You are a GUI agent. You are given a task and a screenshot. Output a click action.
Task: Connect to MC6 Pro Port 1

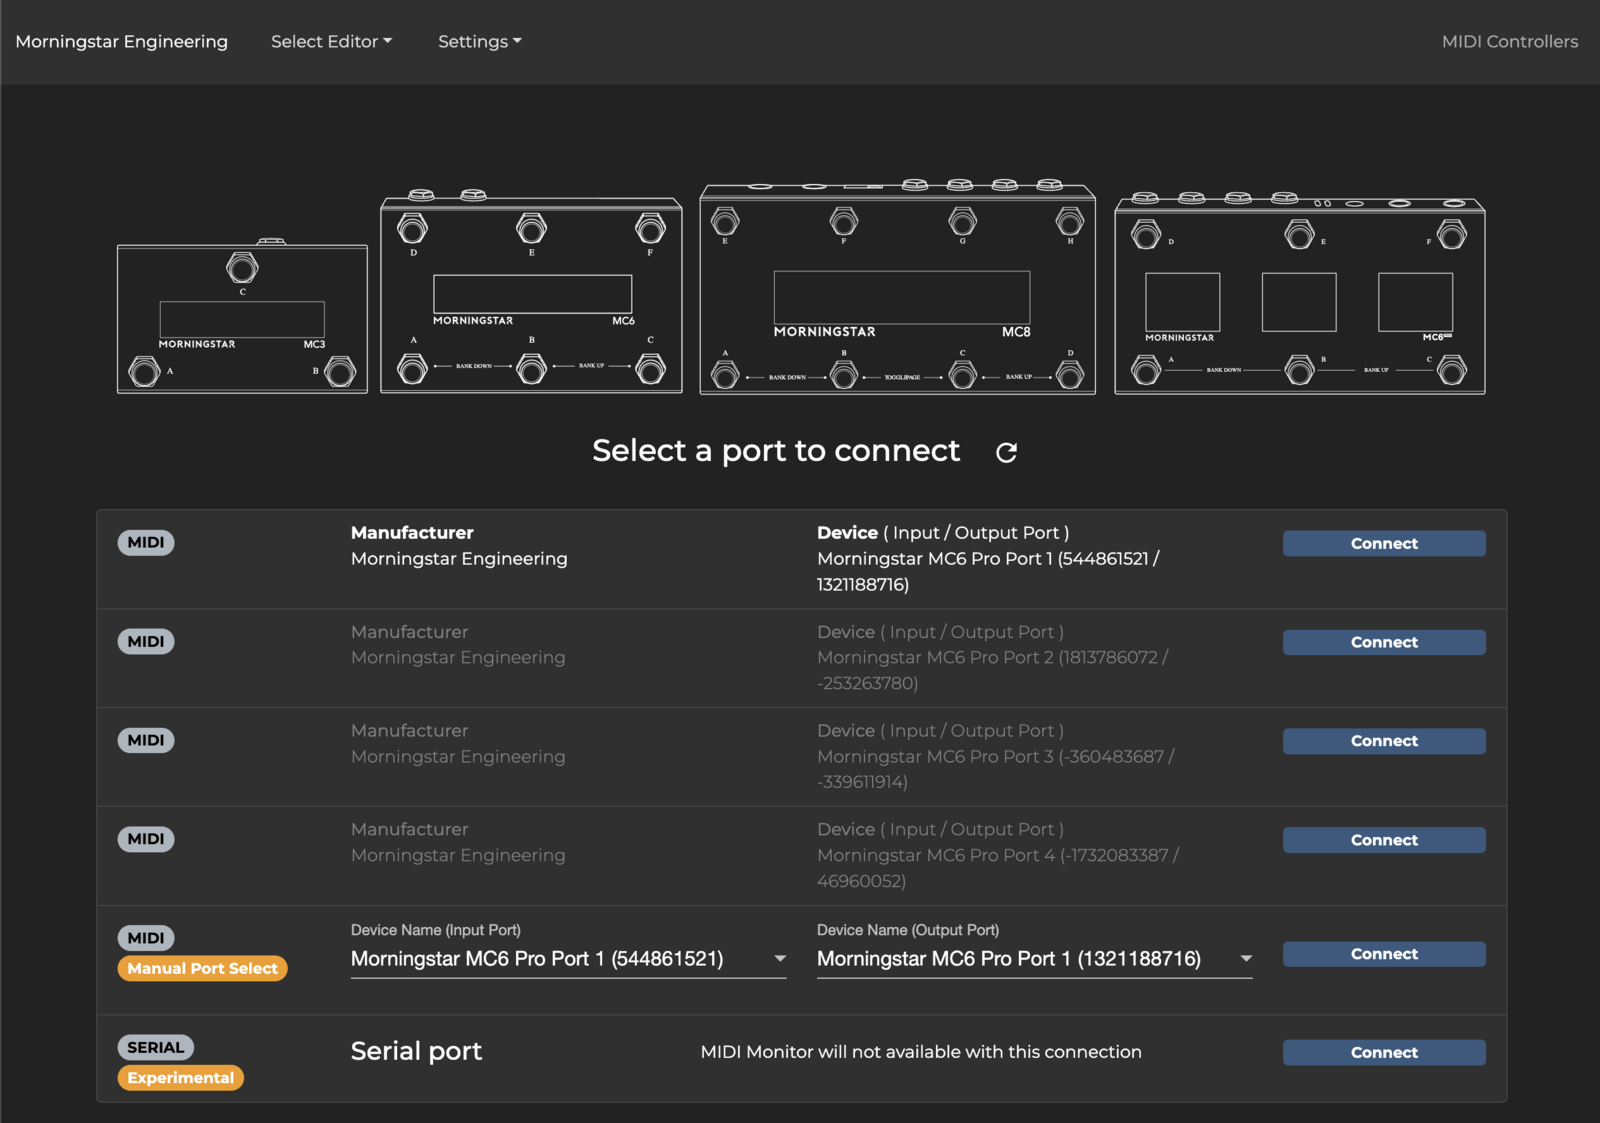click(1383, 543)
